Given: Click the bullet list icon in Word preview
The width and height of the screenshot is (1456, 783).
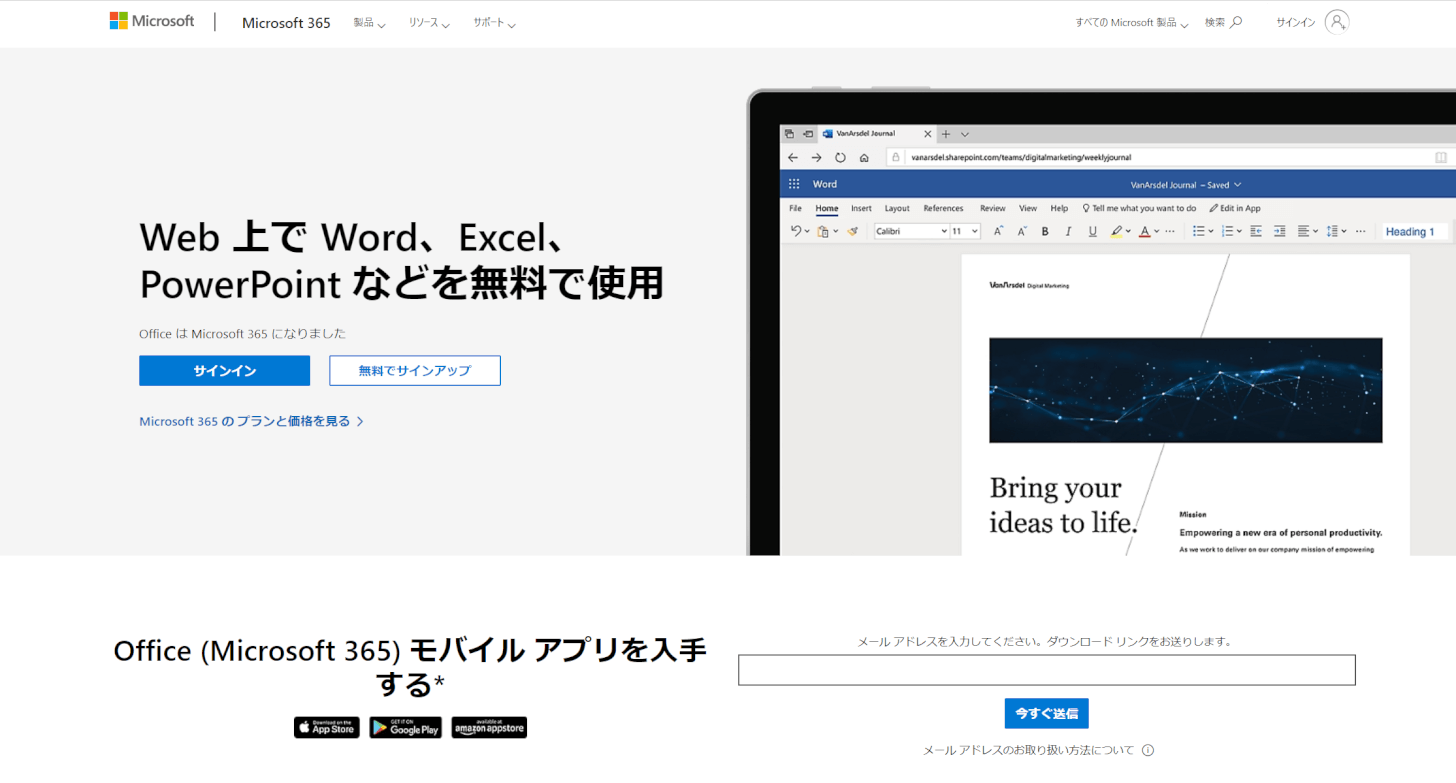Looking at the screenshot, I should click(x=1198, y=231).
